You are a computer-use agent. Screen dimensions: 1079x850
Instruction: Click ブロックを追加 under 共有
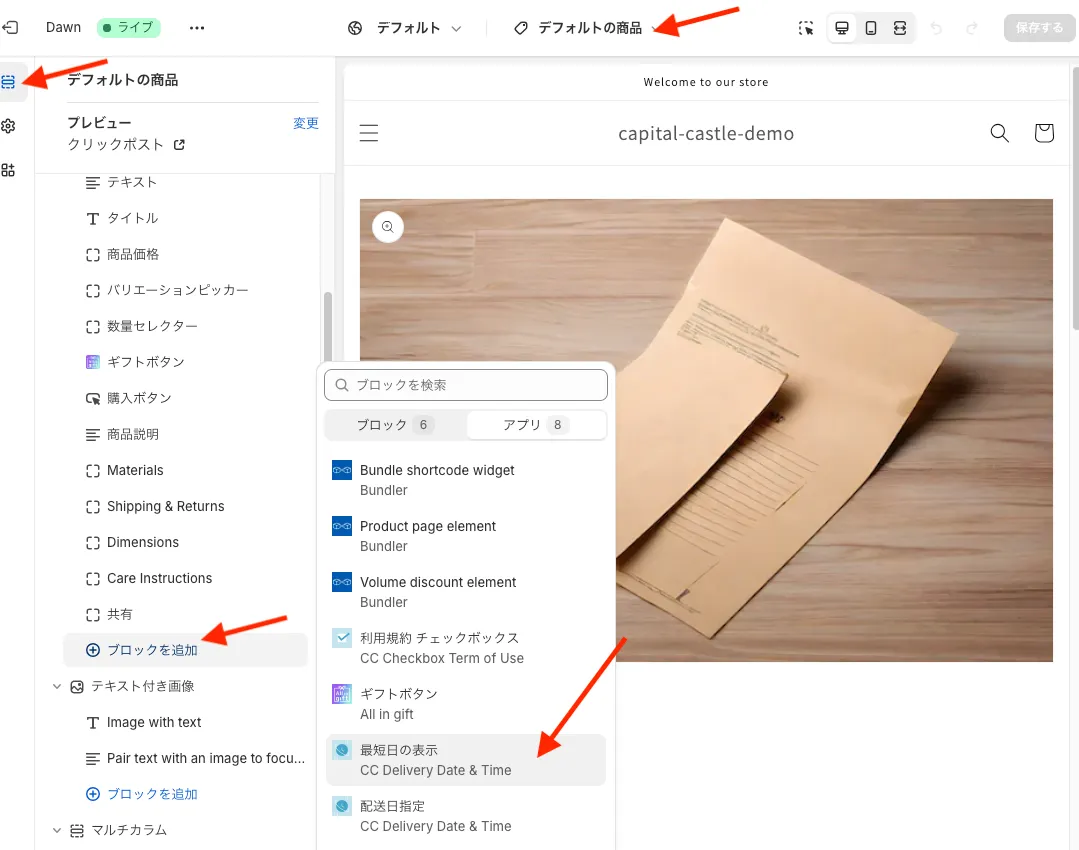pos(152,650)
